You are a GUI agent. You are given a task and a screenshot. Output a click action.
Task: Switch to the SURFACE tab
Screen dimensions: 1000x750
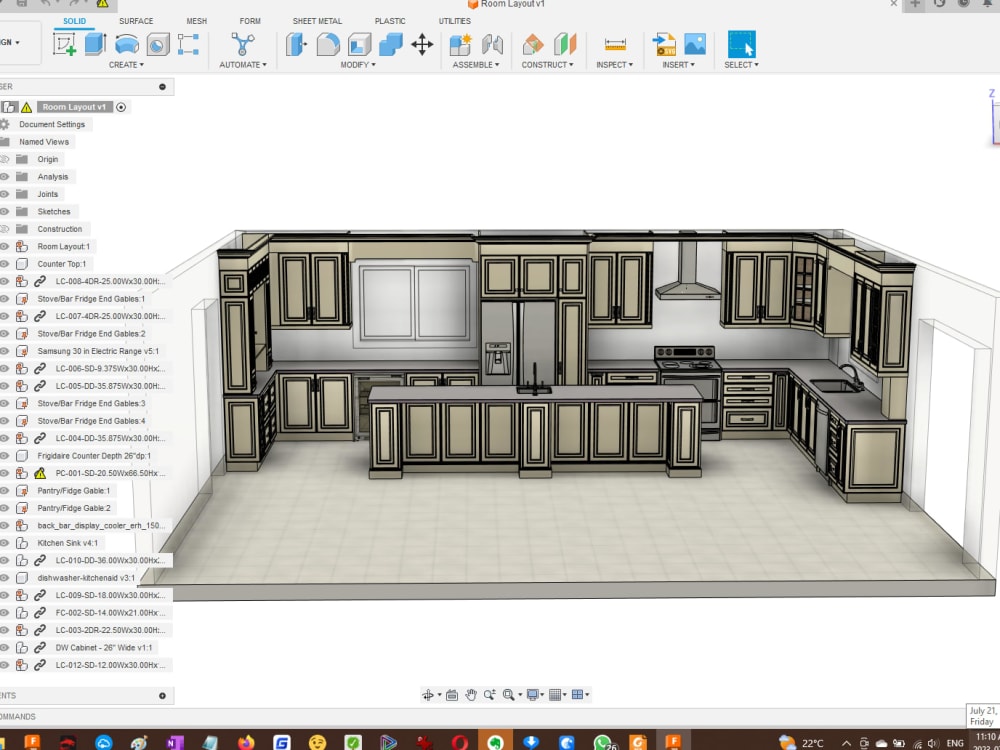pos(136,20)
